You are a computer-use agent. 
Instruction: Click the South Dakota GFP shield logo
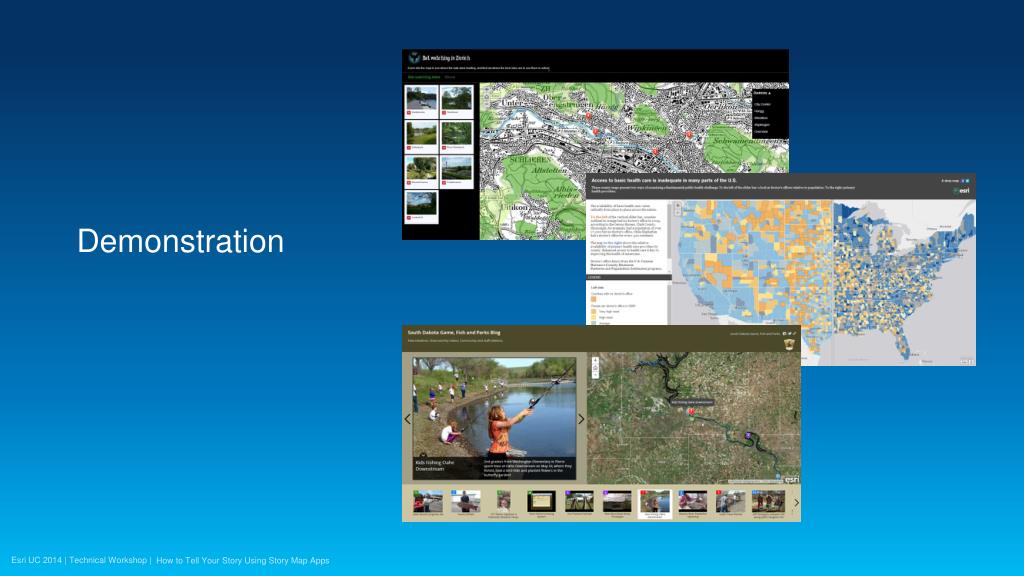[x=789, y=343]
